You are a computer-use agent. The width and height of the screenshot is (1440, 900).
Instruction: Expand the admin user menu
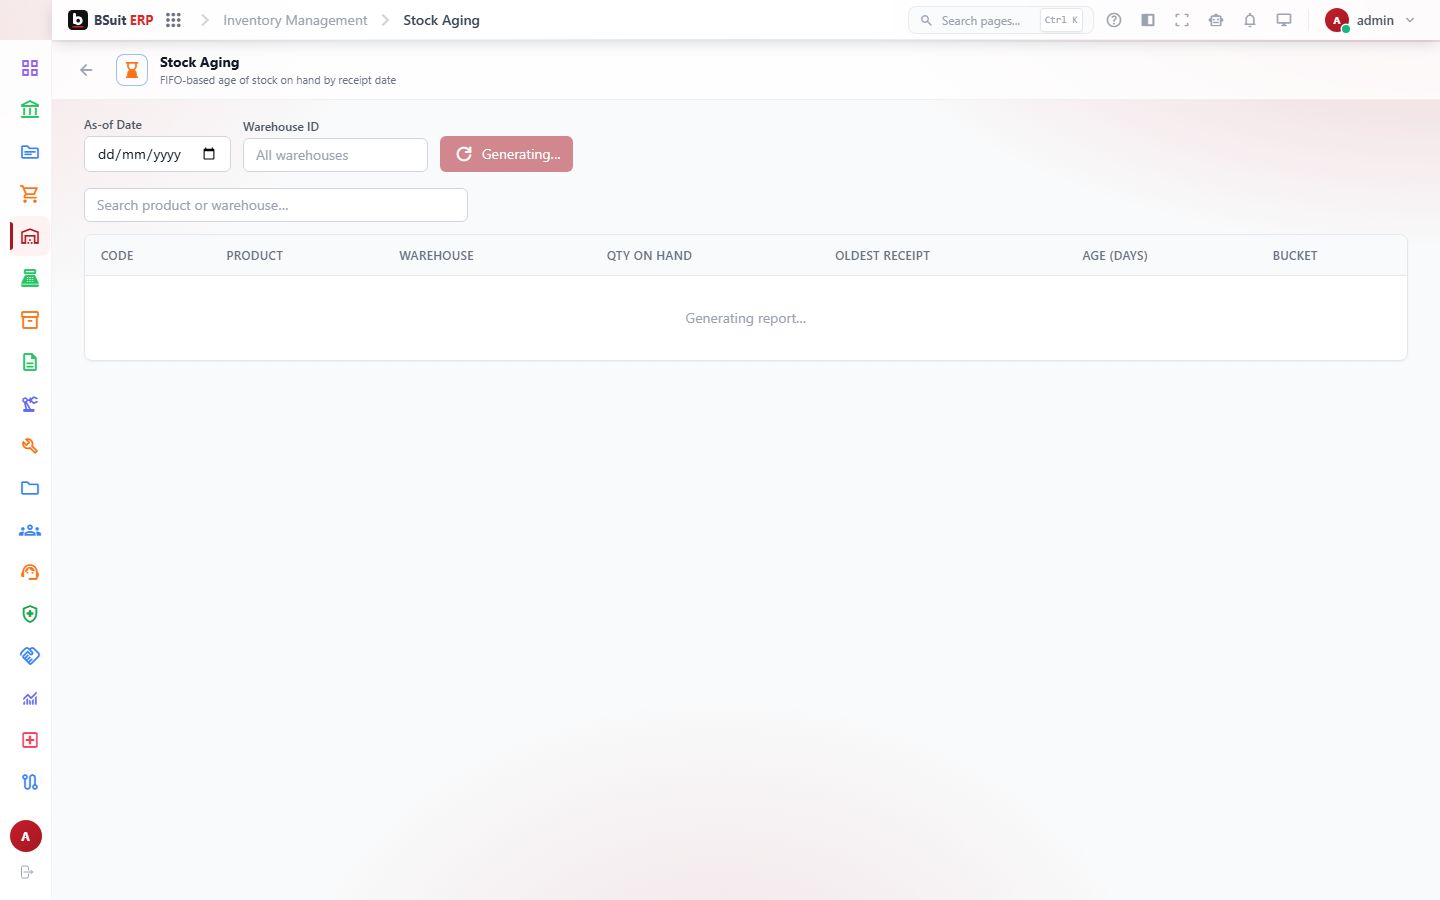click(1370, 20)
